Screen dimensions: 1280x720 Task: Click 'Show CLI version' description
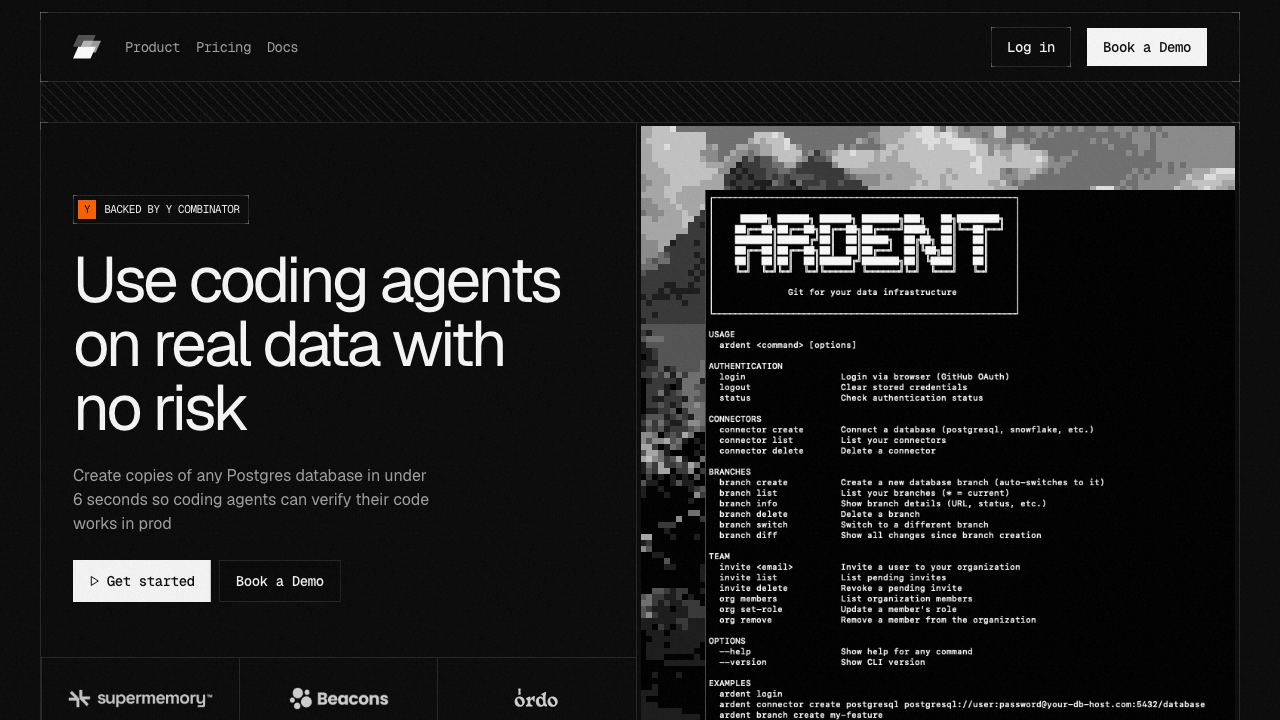[x=883, y=662]
